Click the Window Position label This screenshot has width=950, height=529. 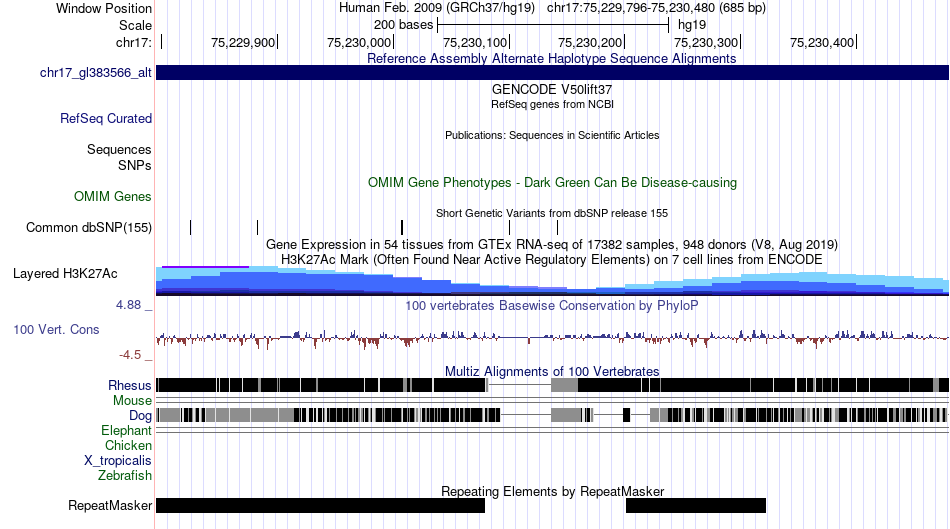[104, 8]
